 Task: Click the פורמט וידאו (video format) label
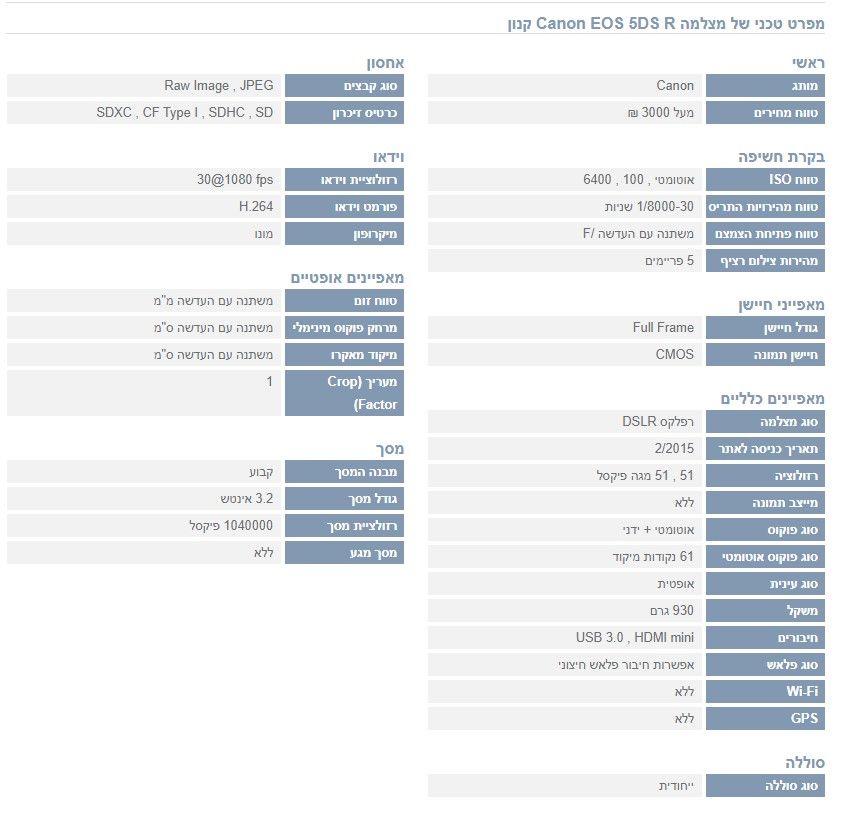pos(344,207)
